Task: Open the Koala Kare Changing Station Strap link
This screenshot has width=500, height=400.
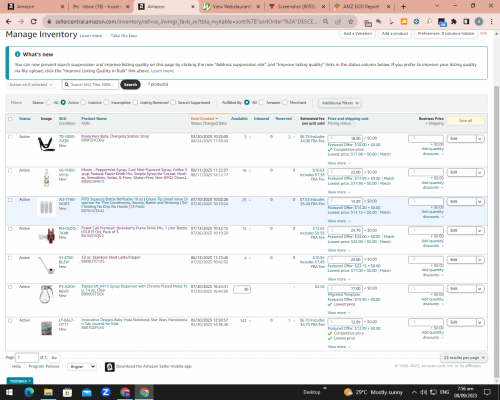Action: [115, 136]
